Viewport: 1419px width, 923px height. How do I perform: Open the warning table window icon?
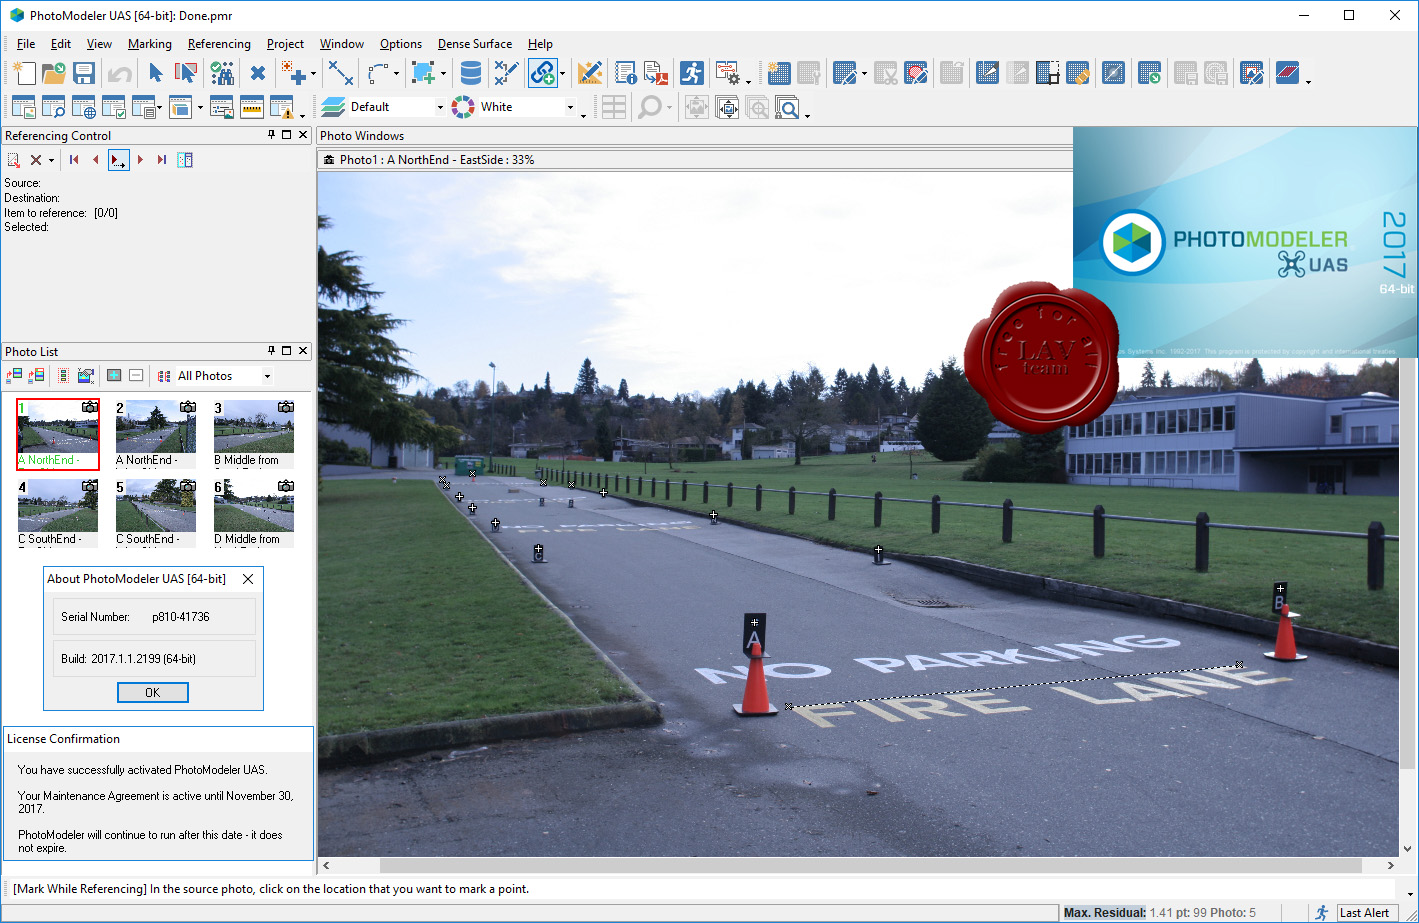click(281, 107)
